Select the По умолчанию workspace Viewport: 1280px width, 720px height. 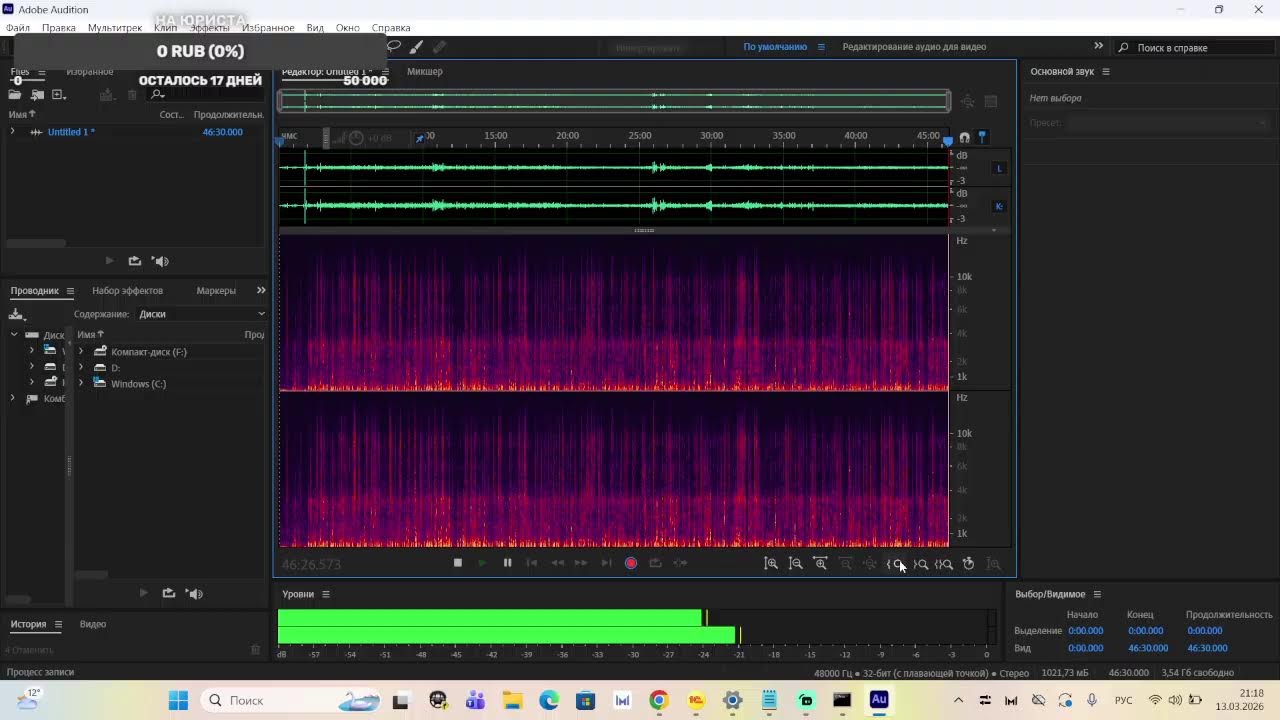pos(775,47)
